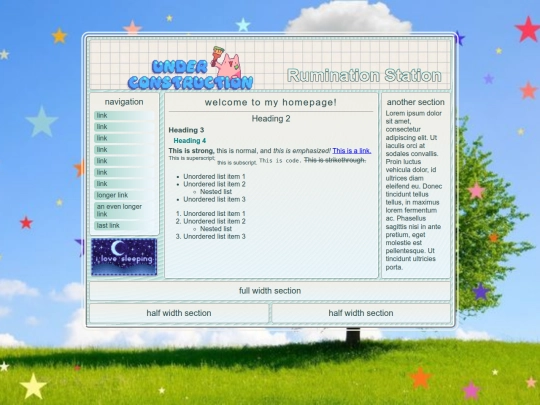Click the teal 'Heading 4' text
Viewport: 540px width, 405px height.
[190, 141]
